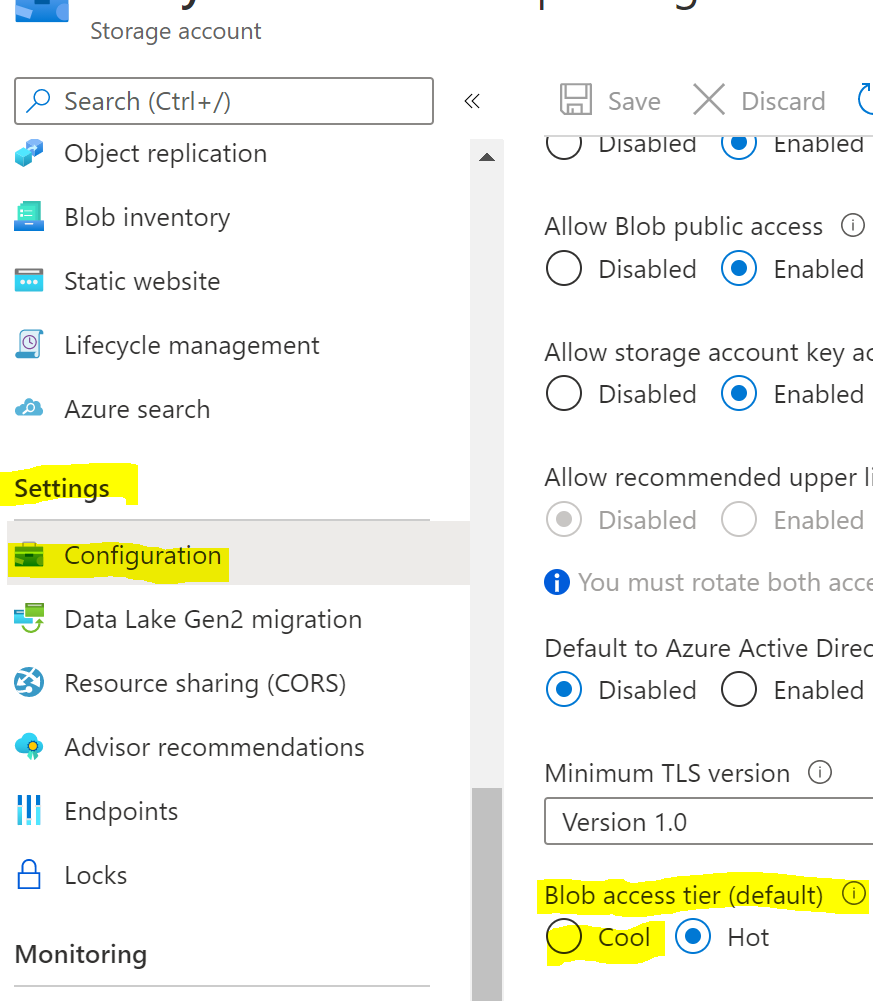Open Configuration settings page
Screen dimensions: 873x1001
pos(238,553)
